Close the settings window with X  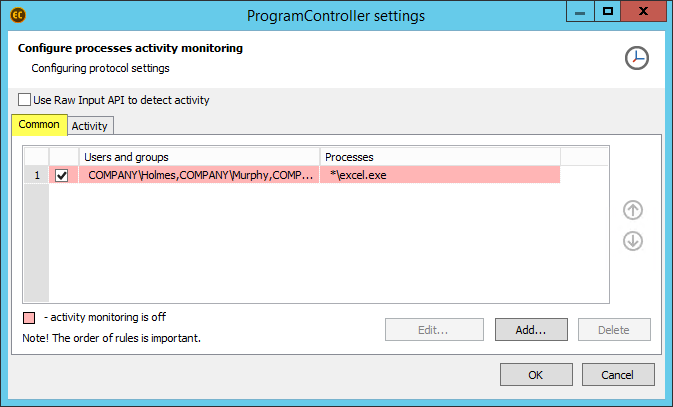643,12
